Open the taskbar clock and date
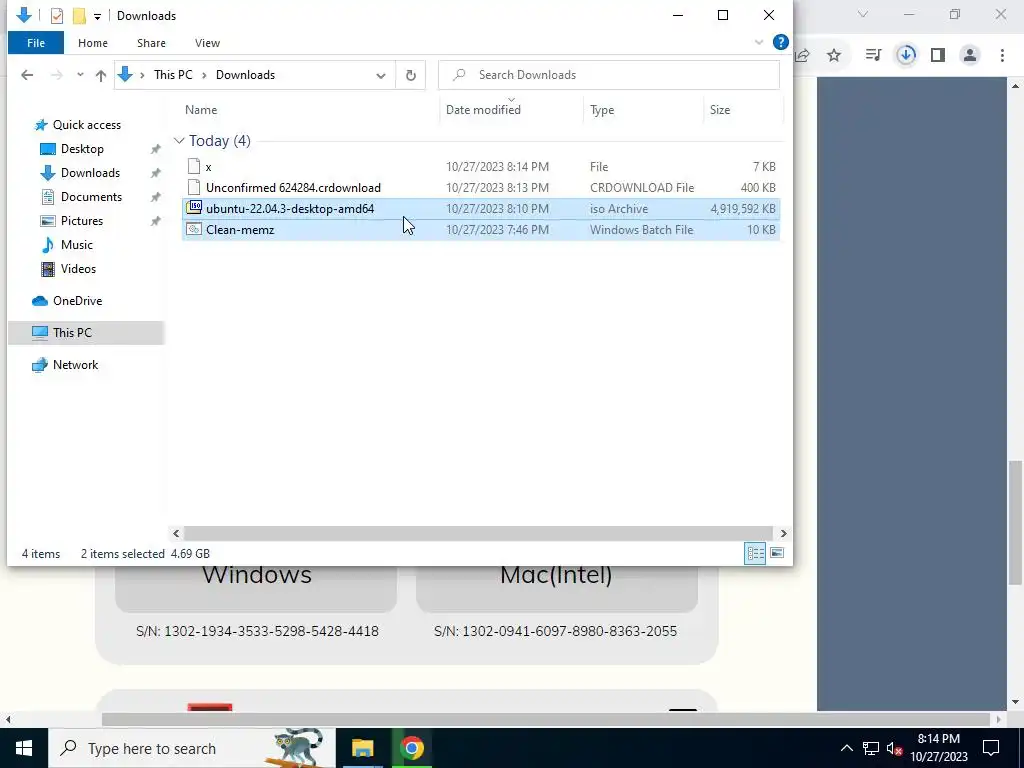Image resolution: width=1024 pixels, height=768 pixels. 938,748
